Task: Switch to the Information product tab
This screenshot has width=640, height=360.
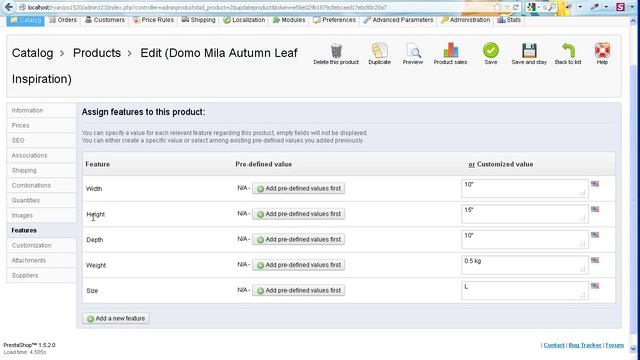Action: [41, 110]
